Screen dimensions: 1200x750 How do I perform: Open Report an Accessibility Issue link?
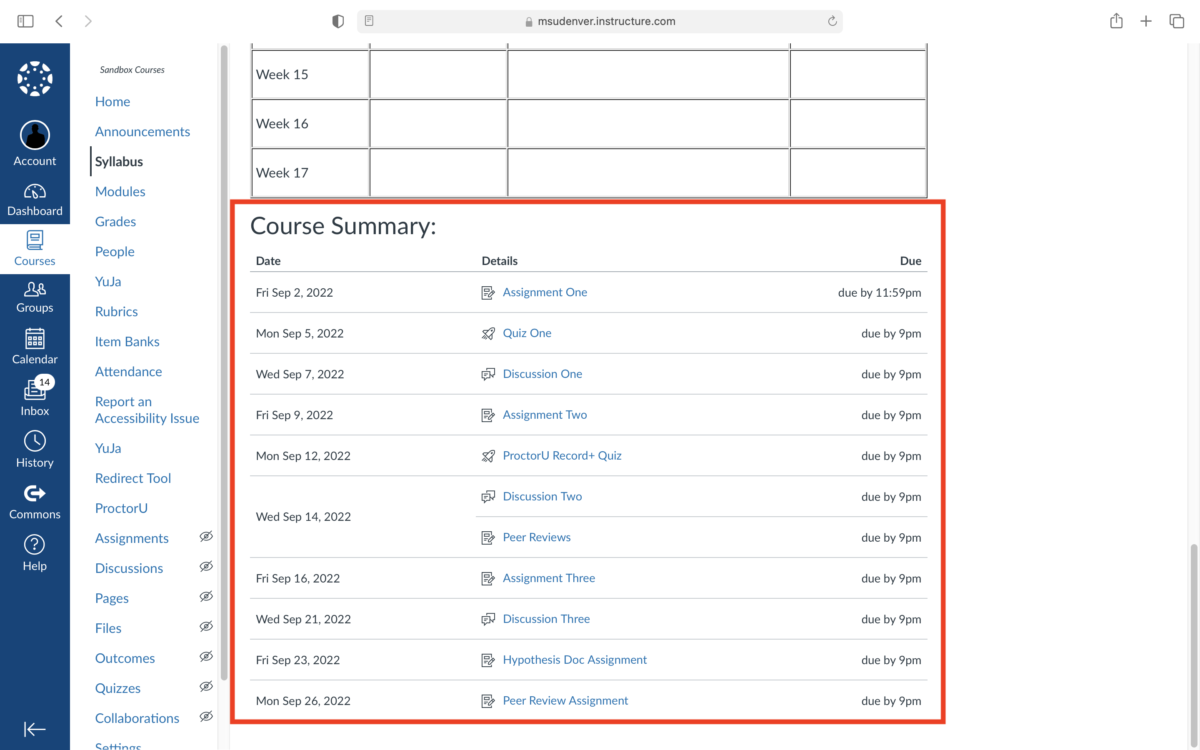[x=147, y=410]
